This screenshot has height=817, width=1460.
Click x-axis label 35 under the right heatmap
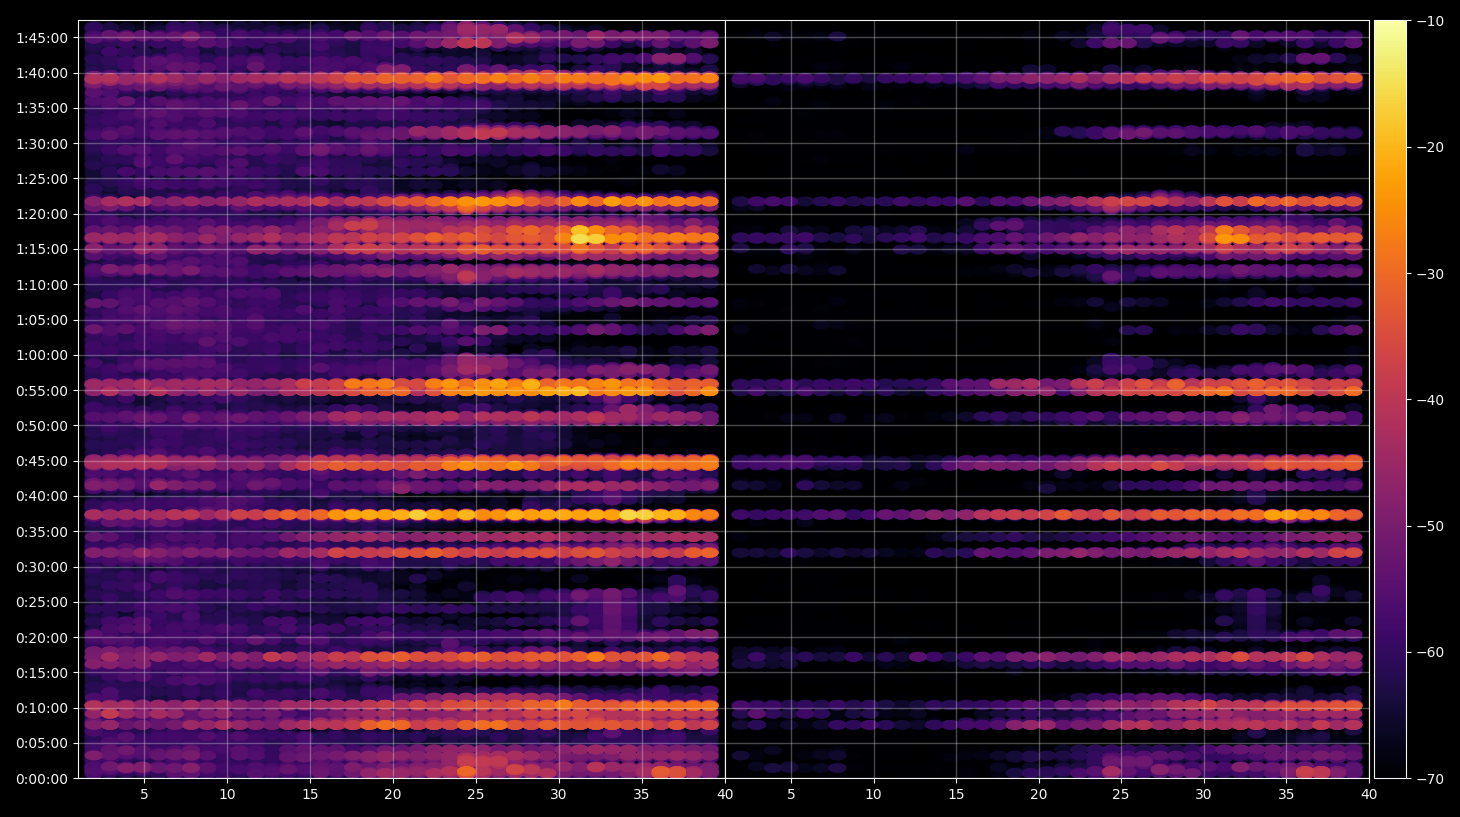(x=1286, y=795)
